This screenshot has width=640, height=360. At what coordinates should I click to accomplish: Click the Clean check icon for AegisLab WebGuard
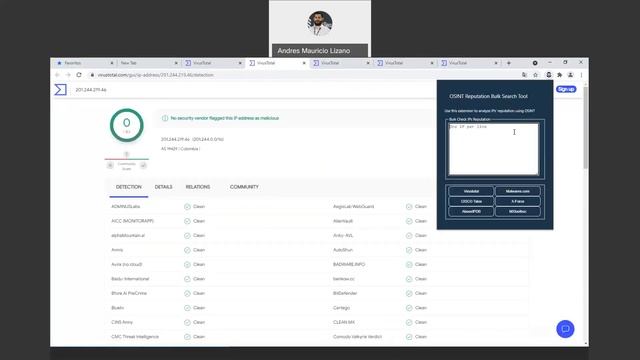(409, 207)
